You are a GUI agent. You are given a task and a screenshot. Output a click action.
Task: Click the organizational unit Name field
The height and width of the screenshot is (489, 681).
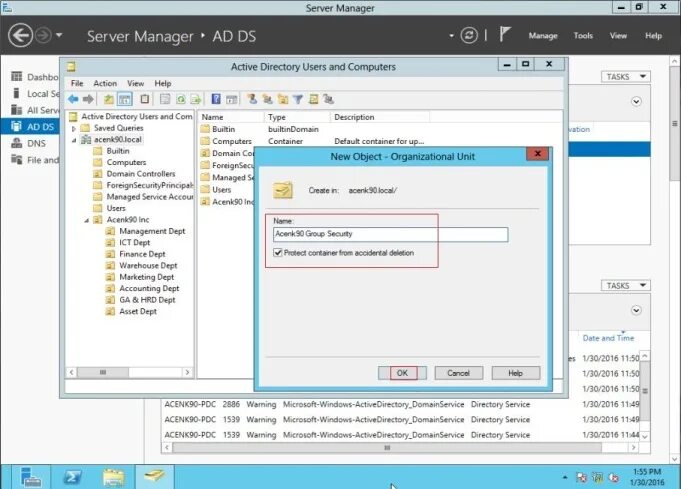click(x=390, y=234)
